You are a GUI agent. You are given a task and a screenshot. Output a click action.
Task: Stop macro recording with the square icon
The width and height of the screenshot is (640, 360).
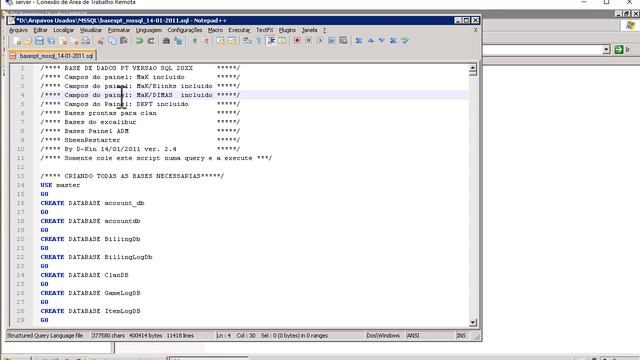[309, 41]
